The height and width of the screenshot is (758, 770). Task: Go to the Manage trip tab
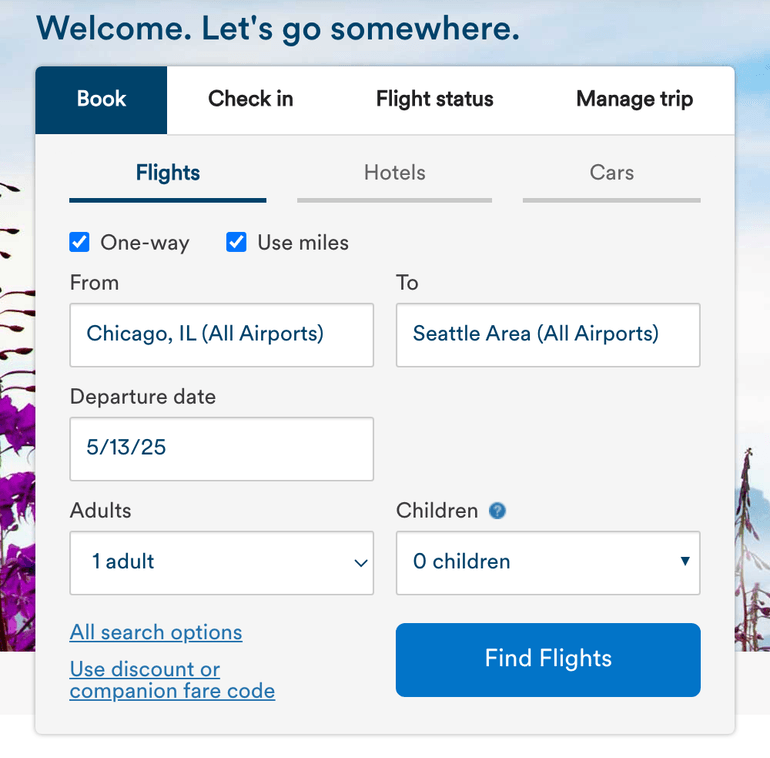click(x=634, y=99)
